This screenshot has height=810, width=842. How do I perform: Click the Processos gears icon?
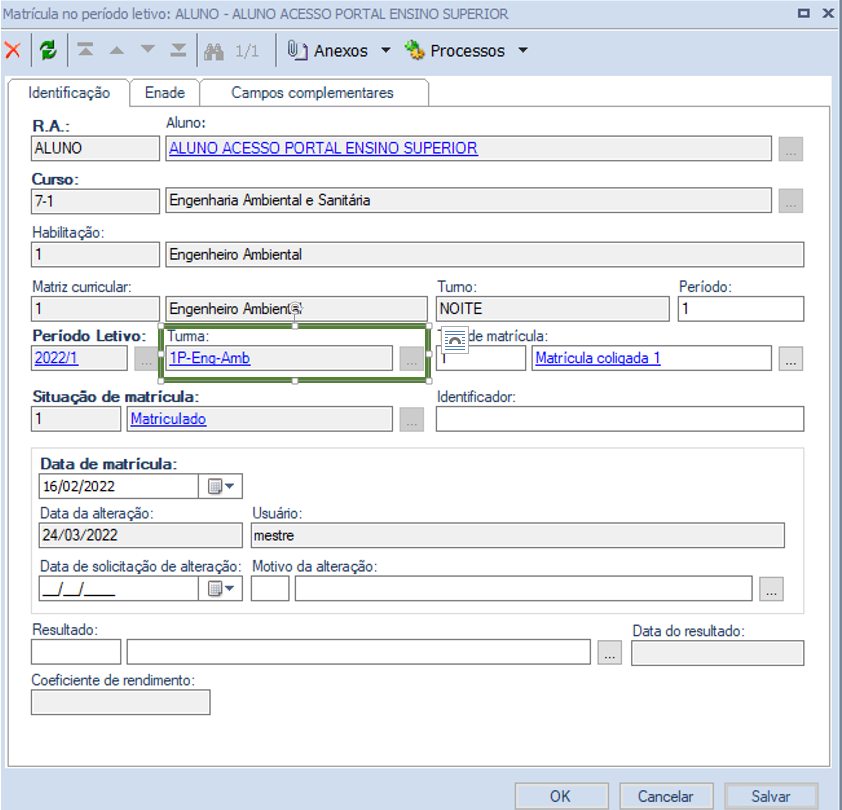click(414, 50)
